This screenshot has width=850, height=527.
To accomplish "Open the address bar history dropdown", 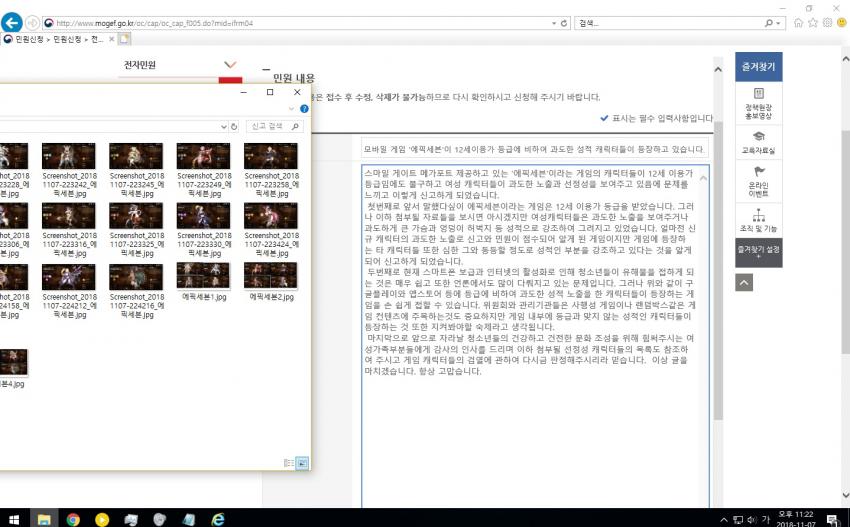I will point(553,23).
